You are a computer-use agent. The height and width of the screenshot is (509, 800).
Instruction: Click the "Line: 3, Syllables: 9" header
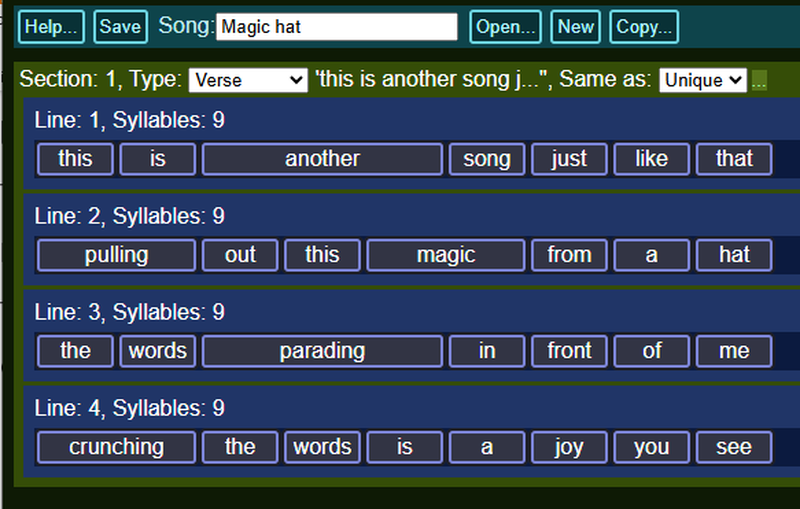(x=130, y=312)
